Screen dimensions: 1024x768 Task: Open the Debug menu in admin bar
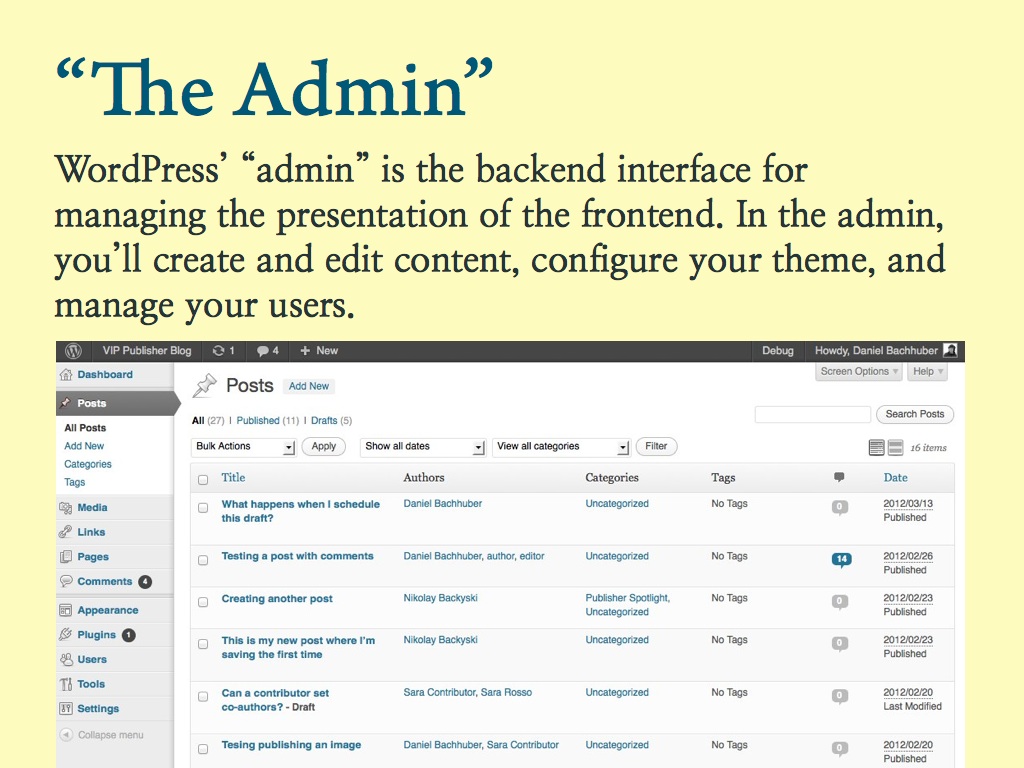click(778, 351)
